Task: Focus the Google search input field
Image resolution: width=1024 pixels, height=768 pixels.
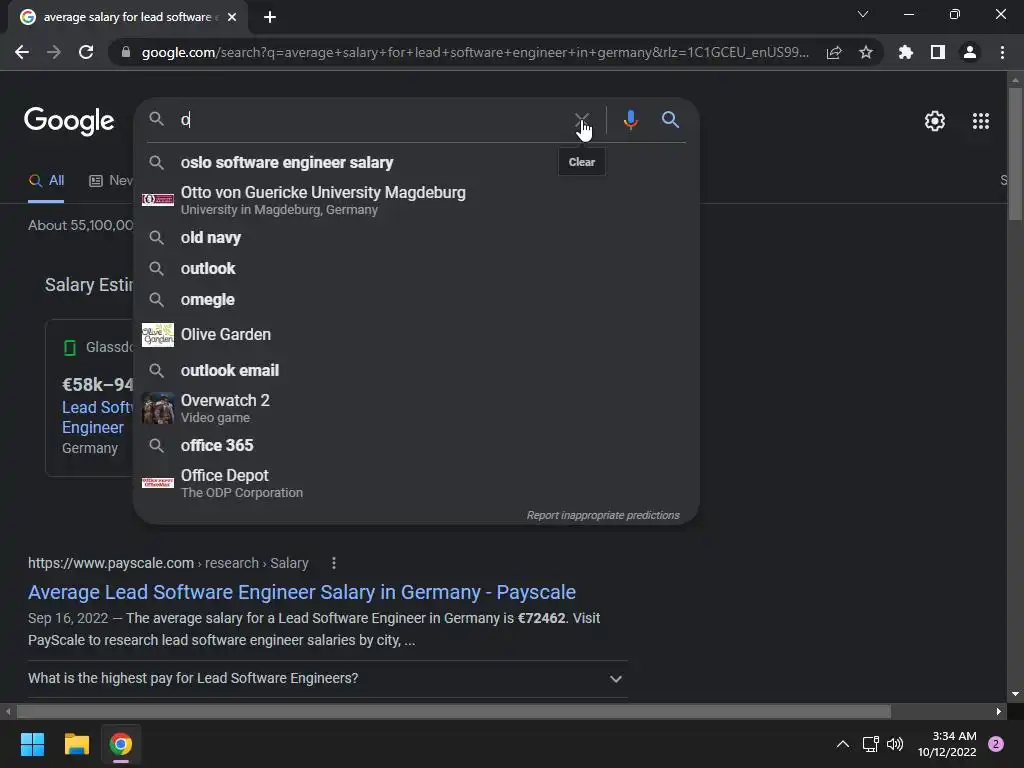Action: 372,120
